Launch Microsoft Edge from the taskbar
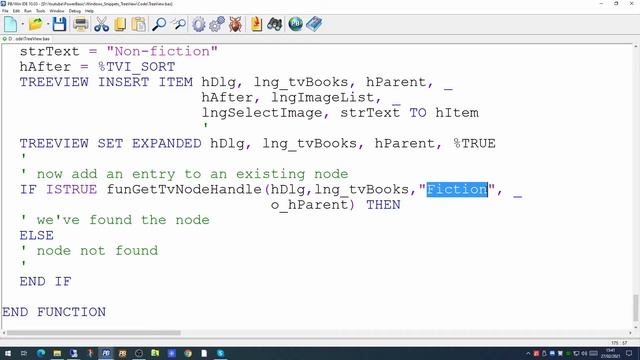Image resolution: width=640 pixels, height=360 pixels. coord(41,353)
